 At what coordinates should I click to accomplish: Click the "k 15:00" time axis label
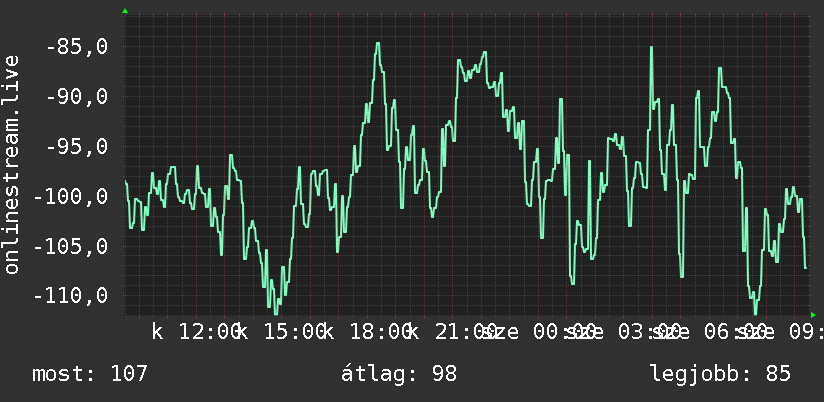pos(281,332)
